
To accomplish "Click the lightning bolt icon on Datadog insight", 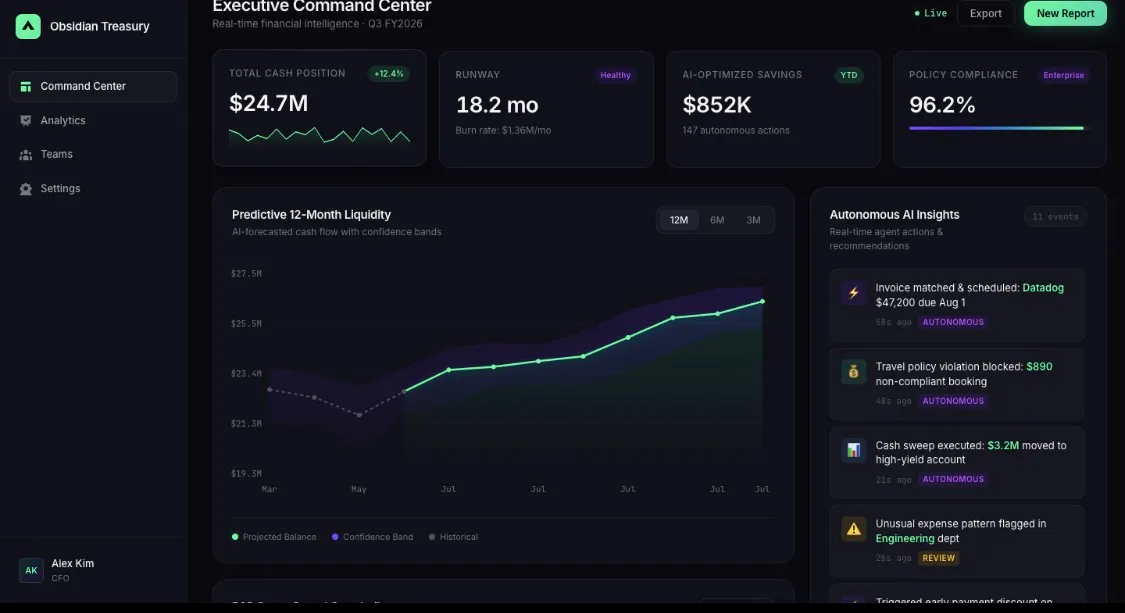I will (853, 293).
